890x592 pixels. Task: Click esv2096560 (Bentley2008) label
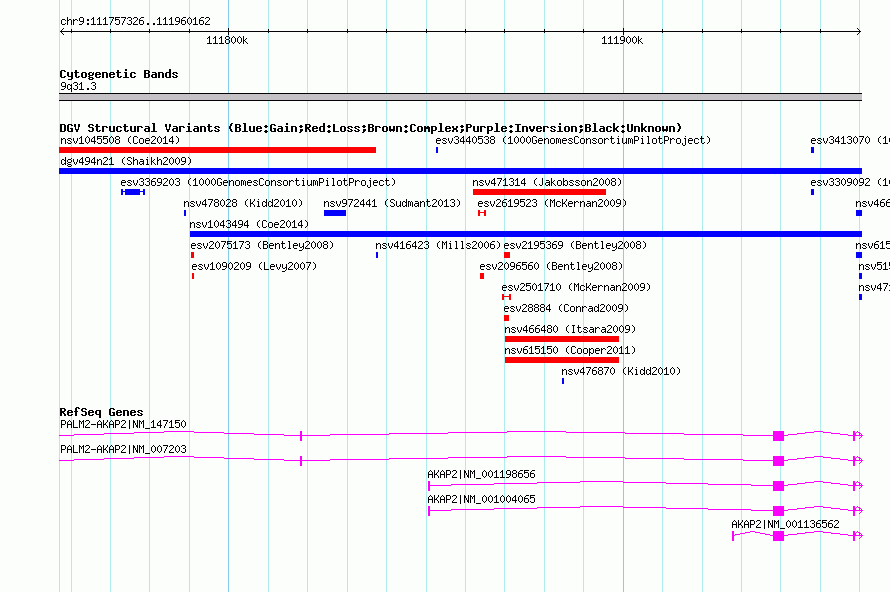551,266
